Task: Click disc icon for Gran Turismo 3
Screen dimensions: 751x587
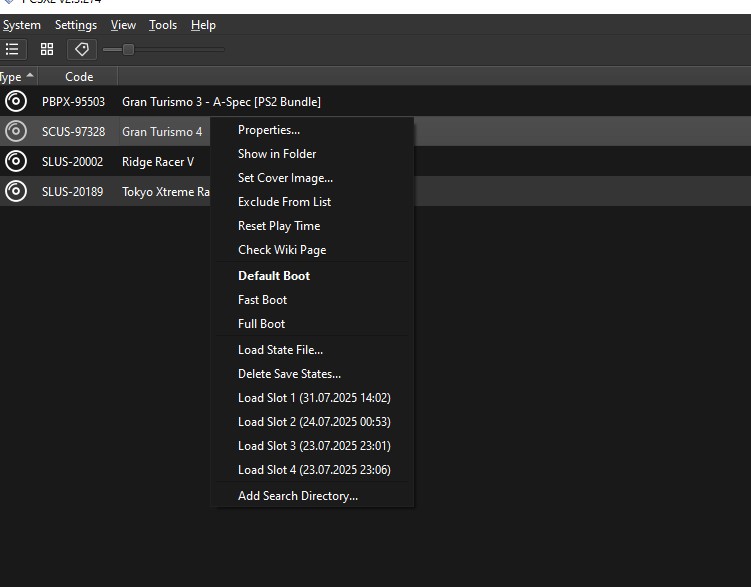Action: [16, 101]
